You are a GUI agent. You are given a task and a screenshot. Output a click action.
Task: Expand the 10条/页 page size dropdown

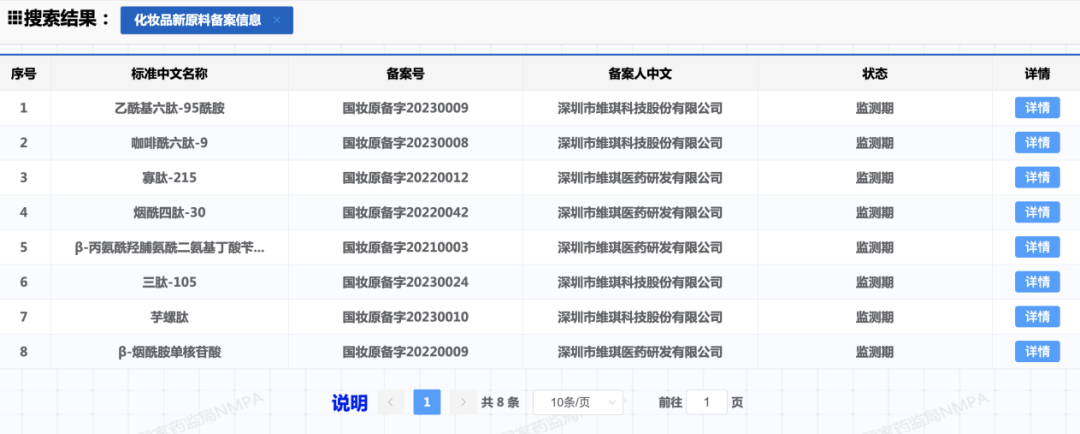(578, 402)
